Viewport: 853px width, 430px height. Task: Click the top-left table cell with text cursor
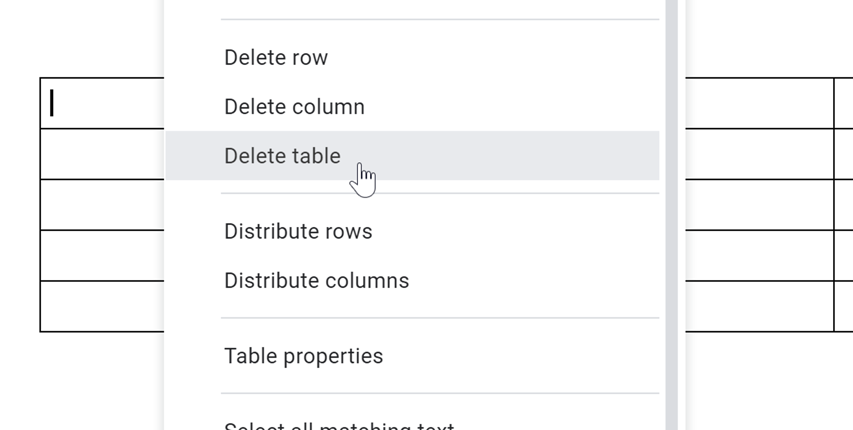click(x=102, y=103)
